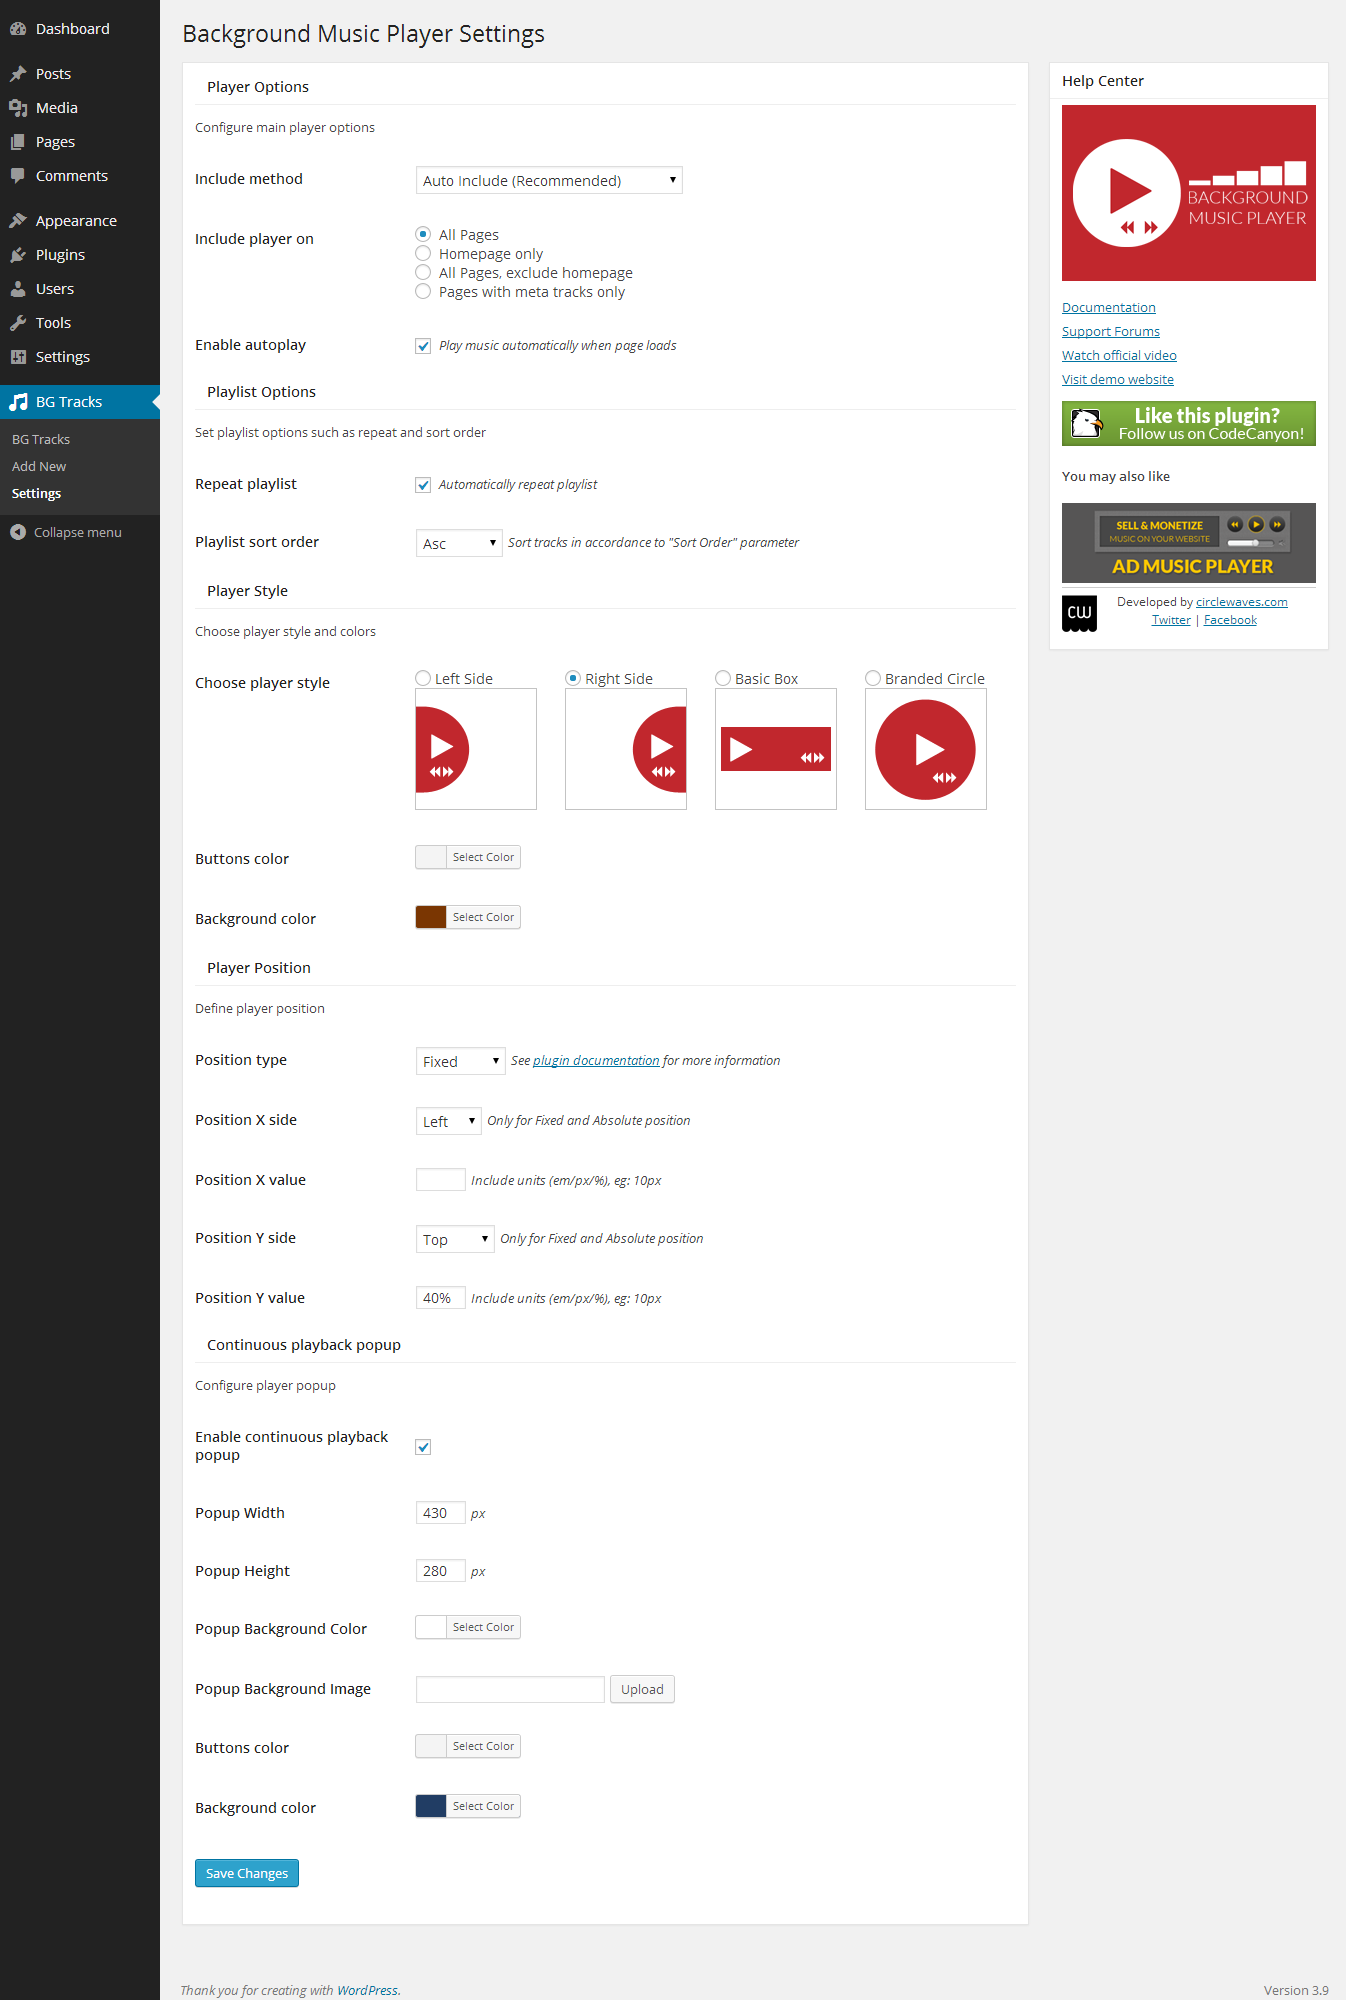
Task: Toggle Enable continuous playback popup checkbox
Action: (423, 1447)
